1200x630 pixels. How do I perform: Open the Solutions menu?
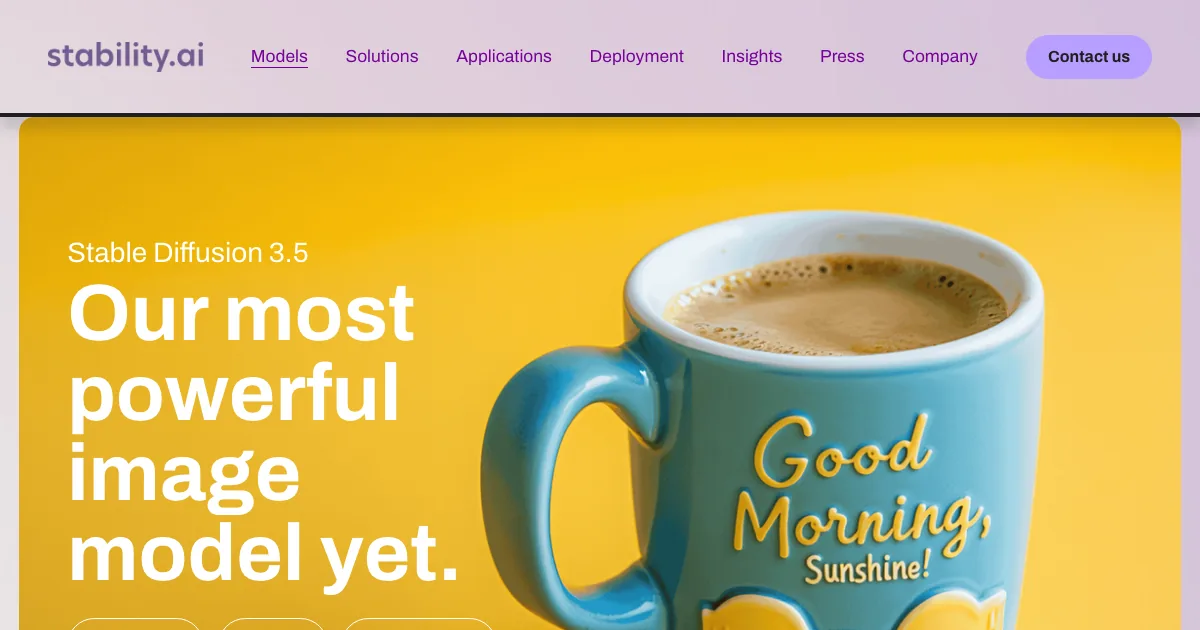[x=382, y=56]
